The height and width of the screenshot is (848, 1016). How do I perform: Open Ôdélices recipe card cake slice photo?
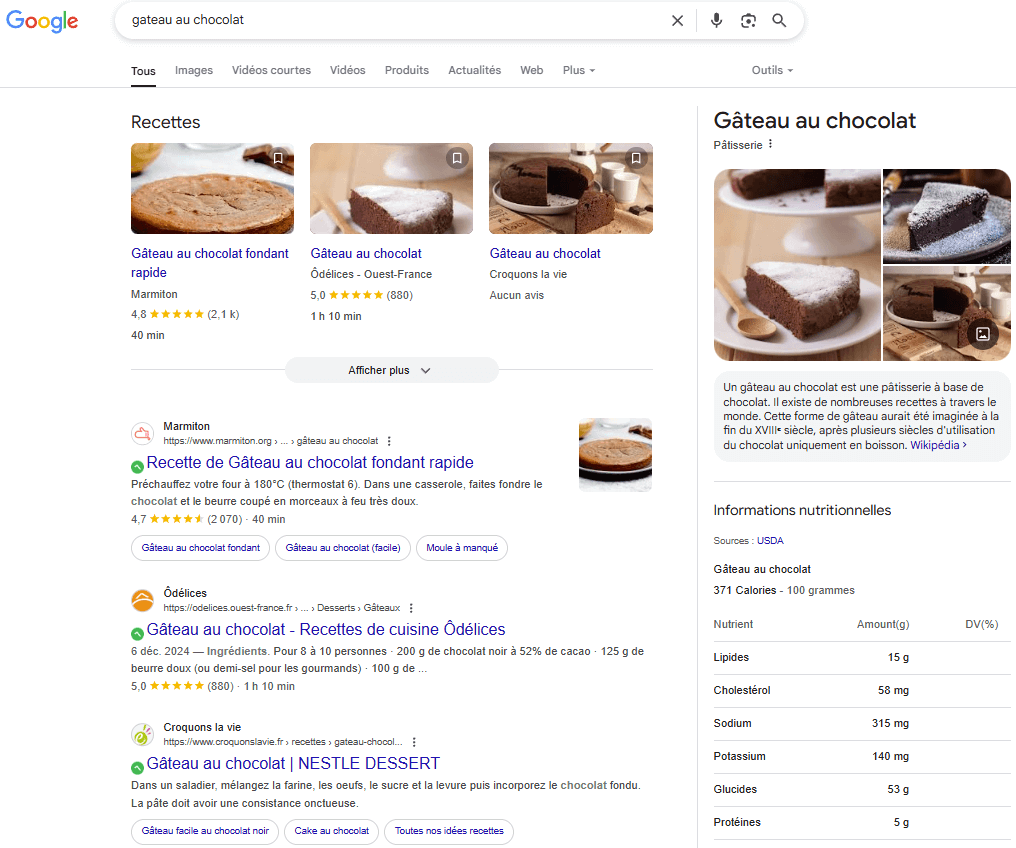pos(391,189)
